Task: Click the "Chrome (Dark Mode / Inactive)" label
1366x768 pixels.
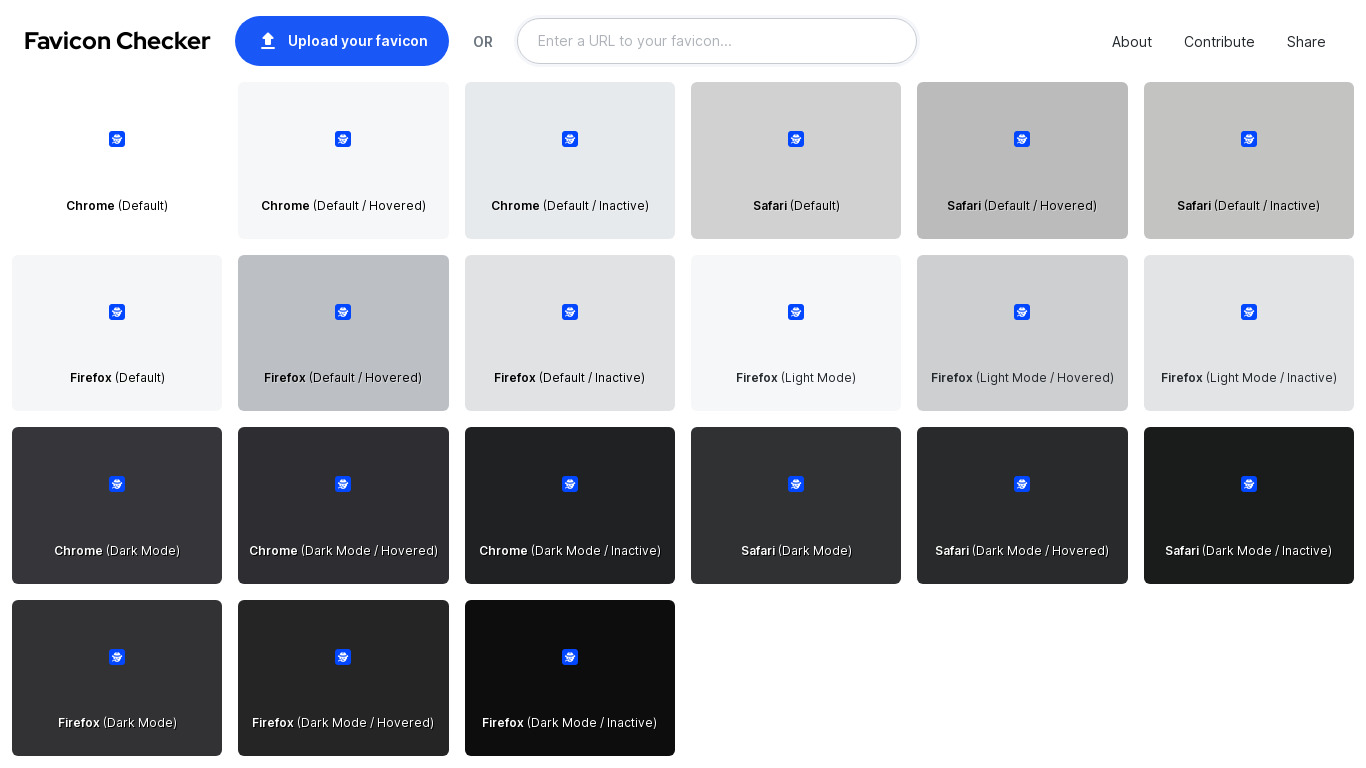Action: tap(570, 551)
